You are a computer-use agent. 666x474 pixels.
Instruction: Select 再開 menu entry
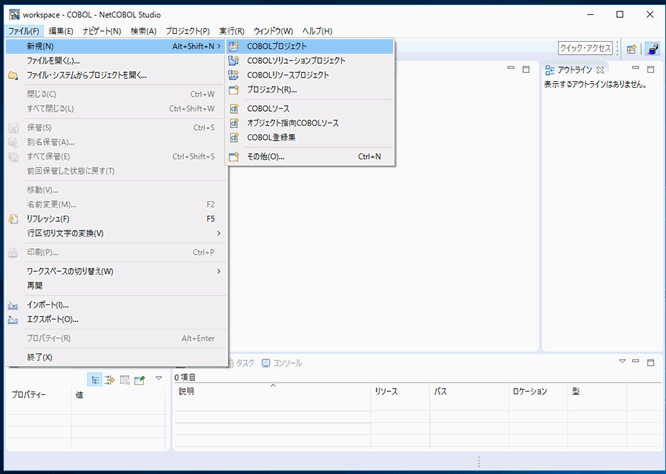coord(116,285)
